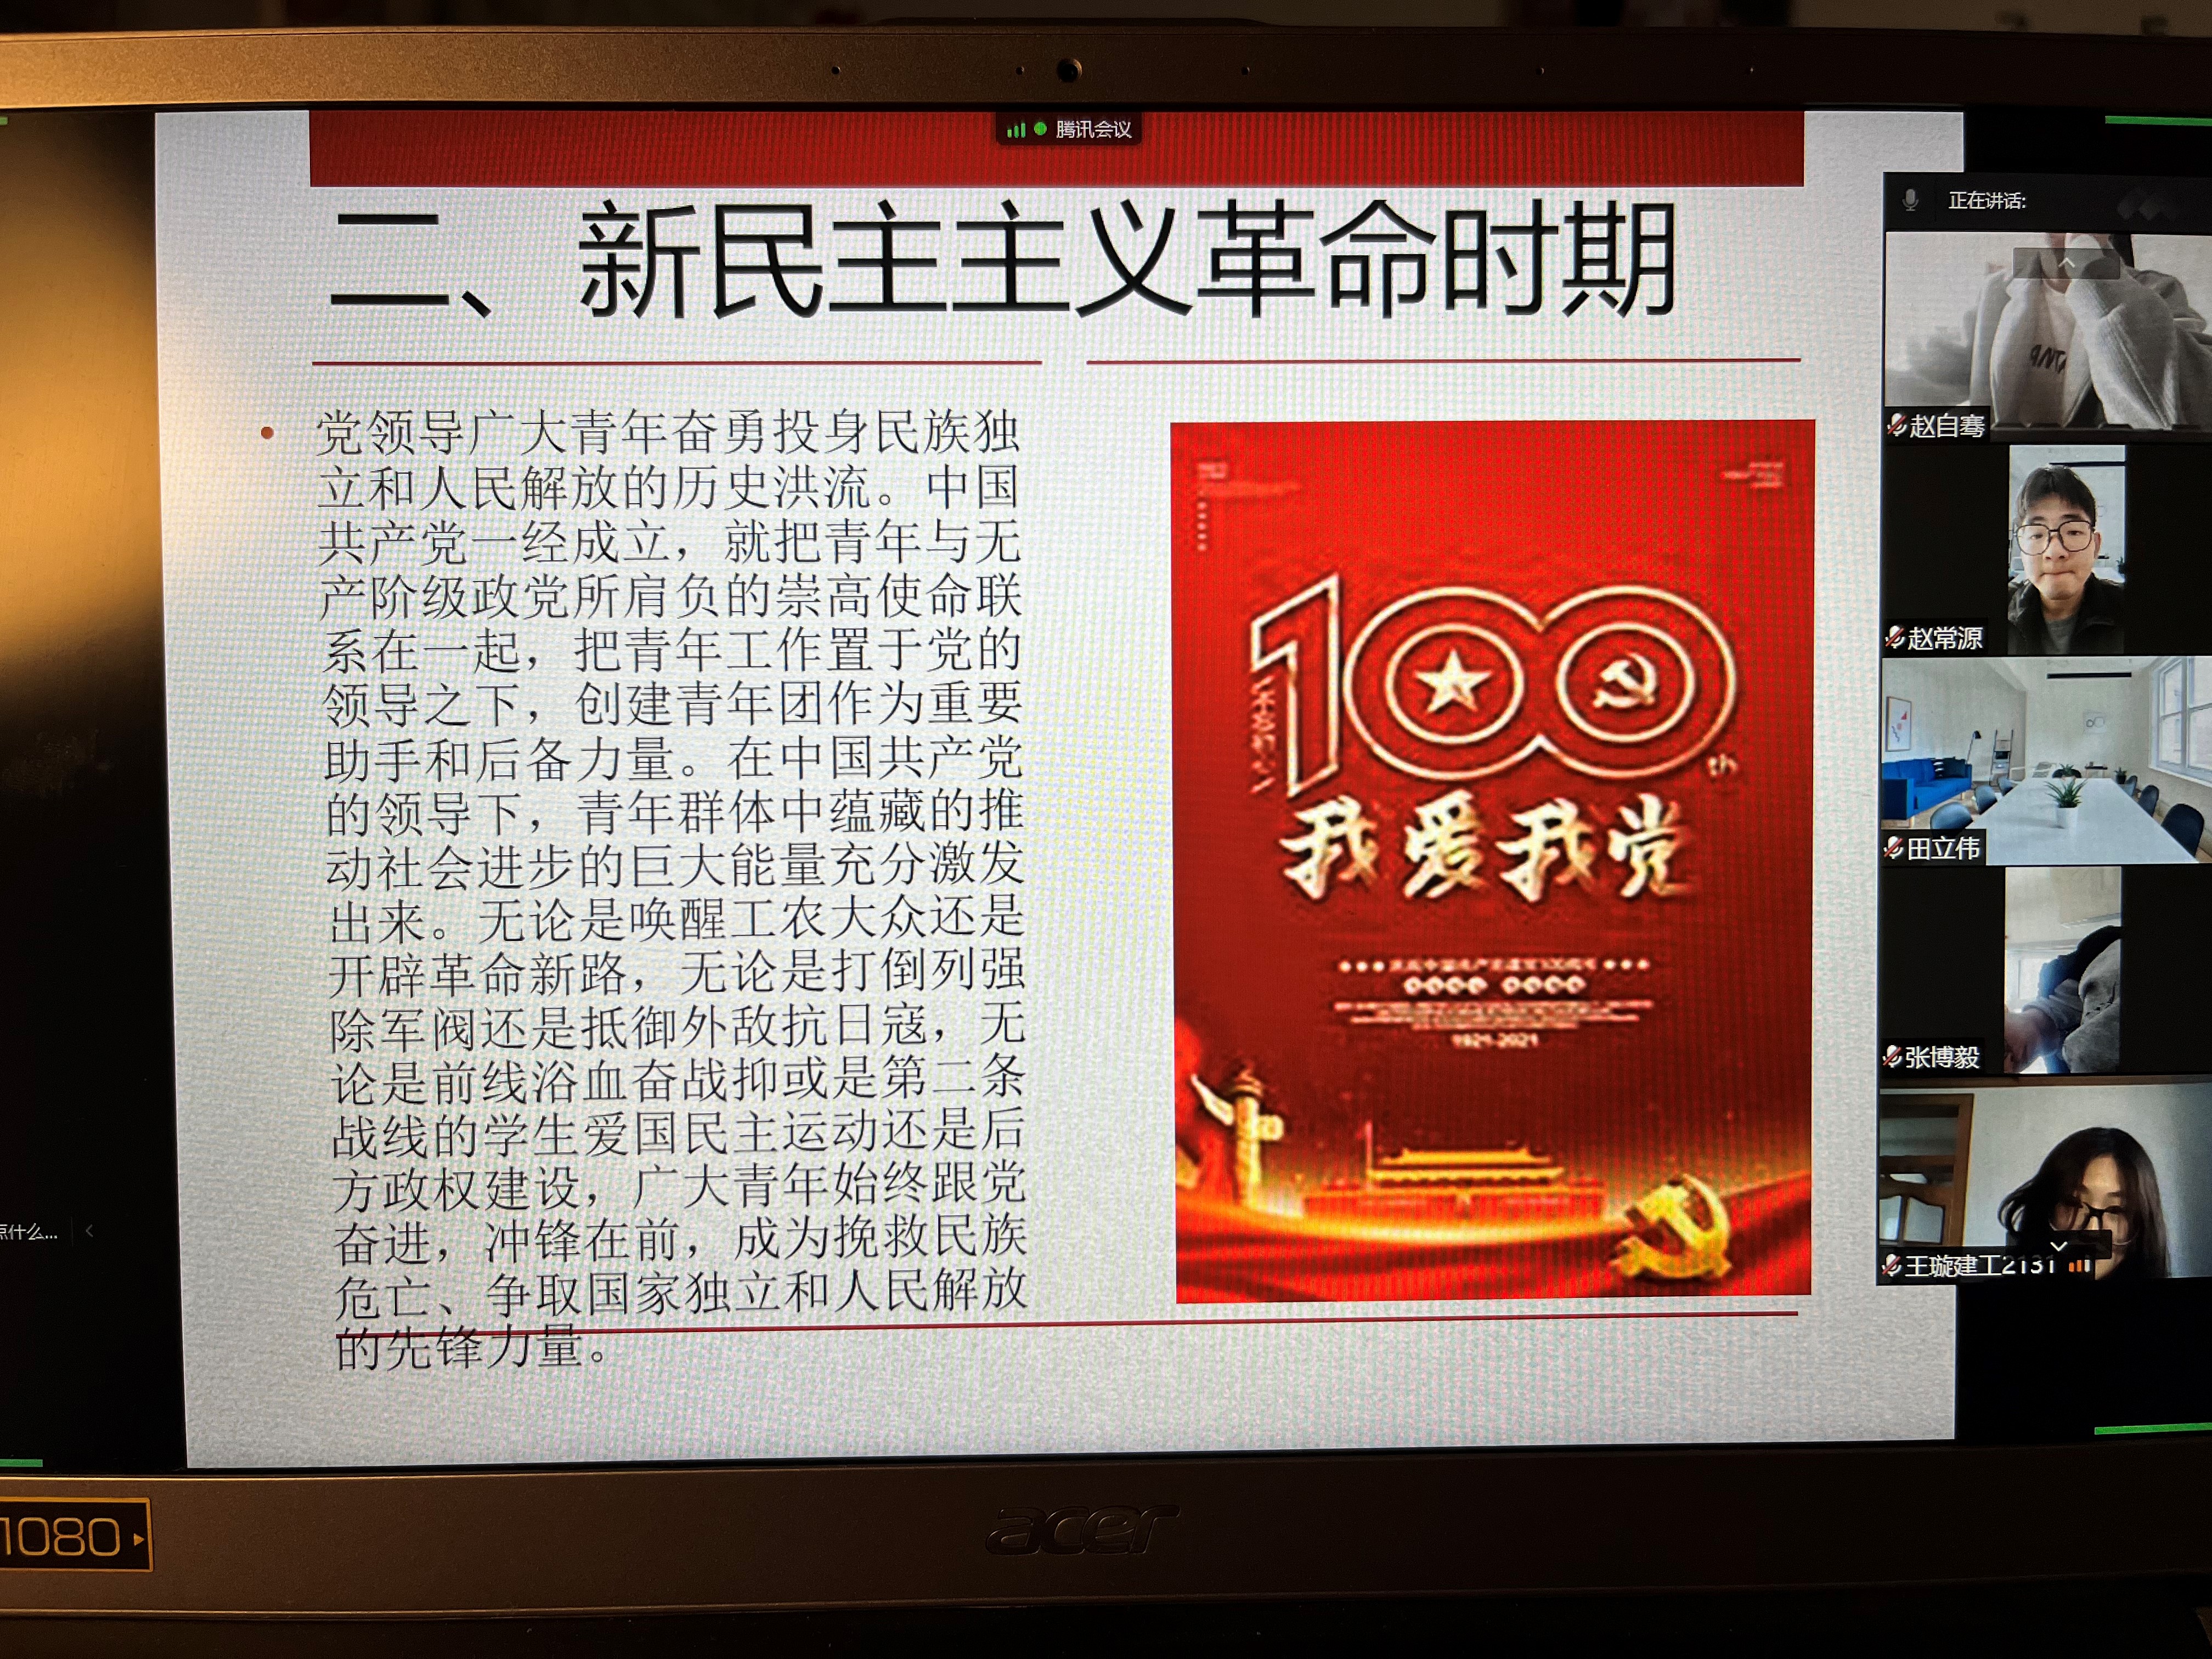
Task: Click the microphone icon beside 正在讲话
Action: [x=1910, y=200]
